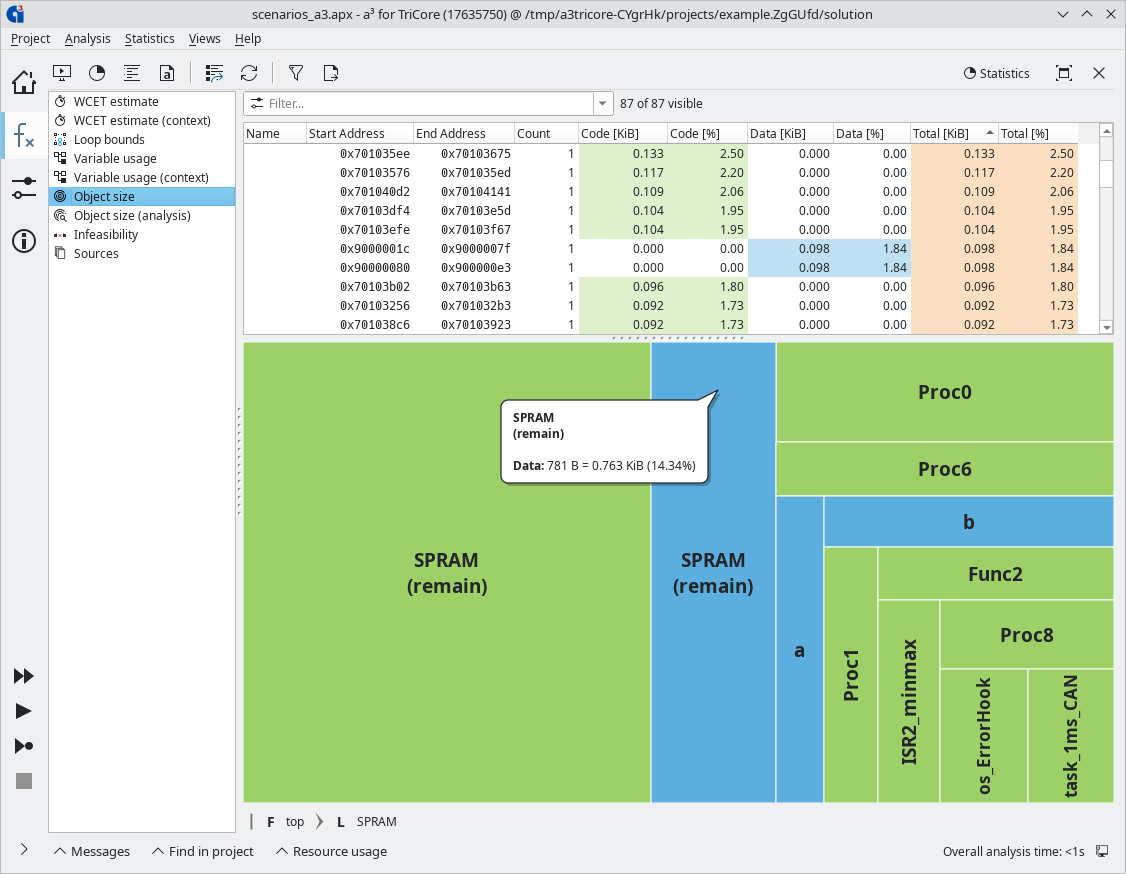Click the Proc8 treemap block
This screenshot has width=1126, height=874.
[x=1026, y=635]
